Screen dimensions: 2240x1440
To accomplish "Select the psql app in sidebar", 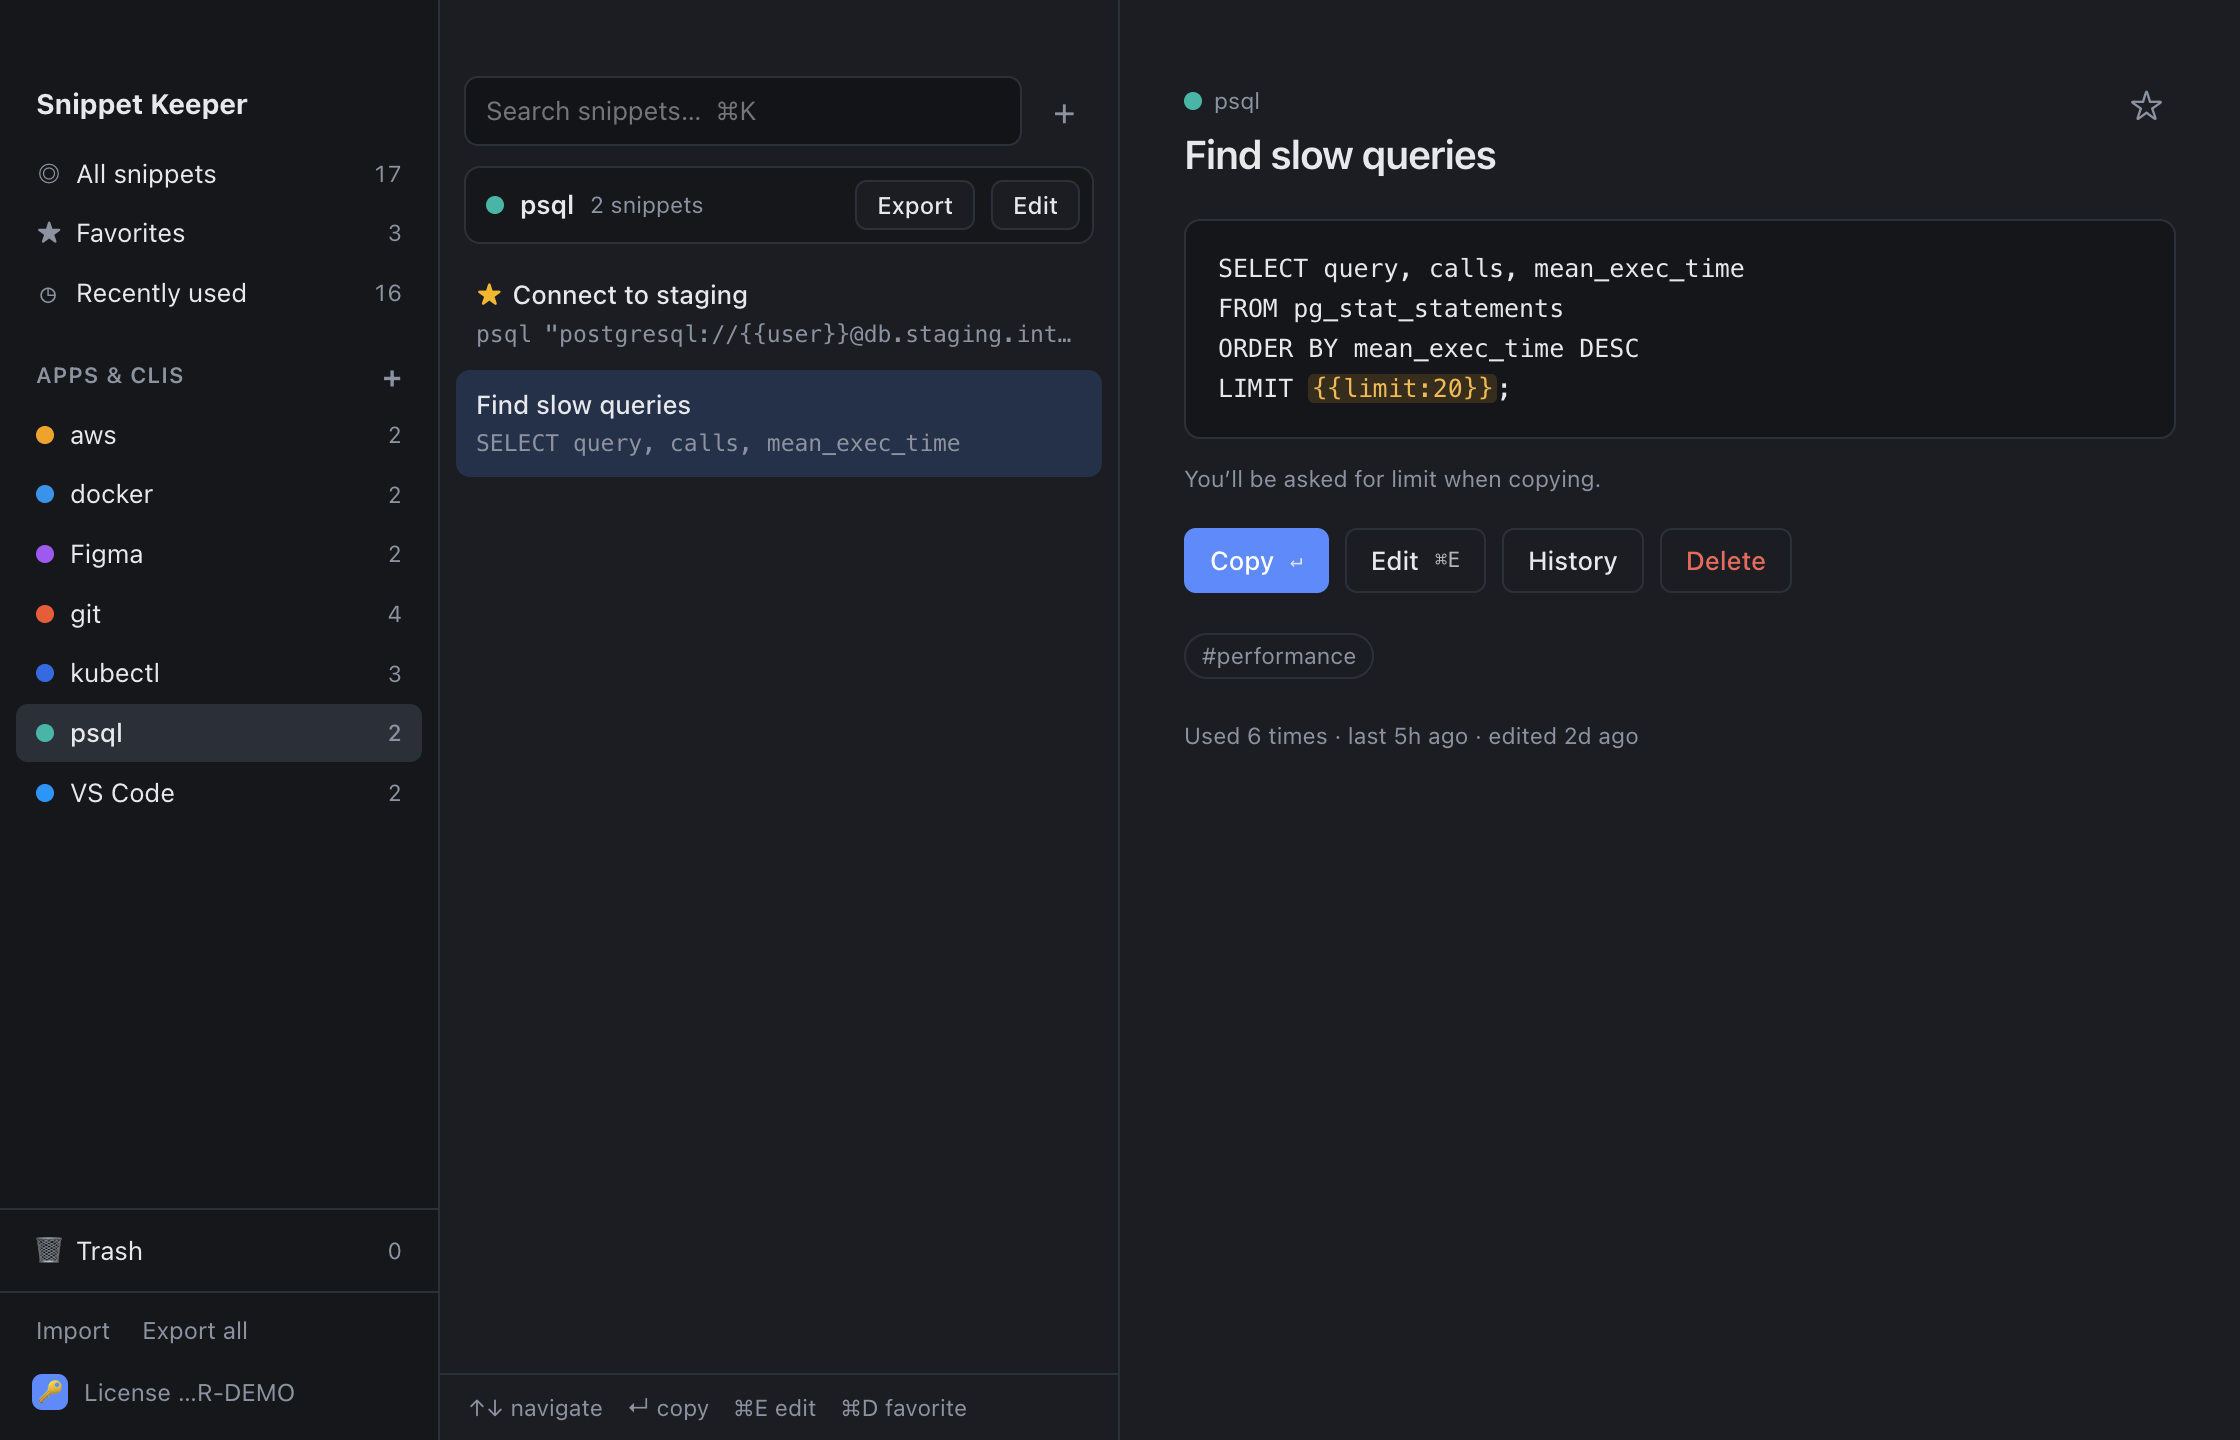I will [x=219, y=733].
